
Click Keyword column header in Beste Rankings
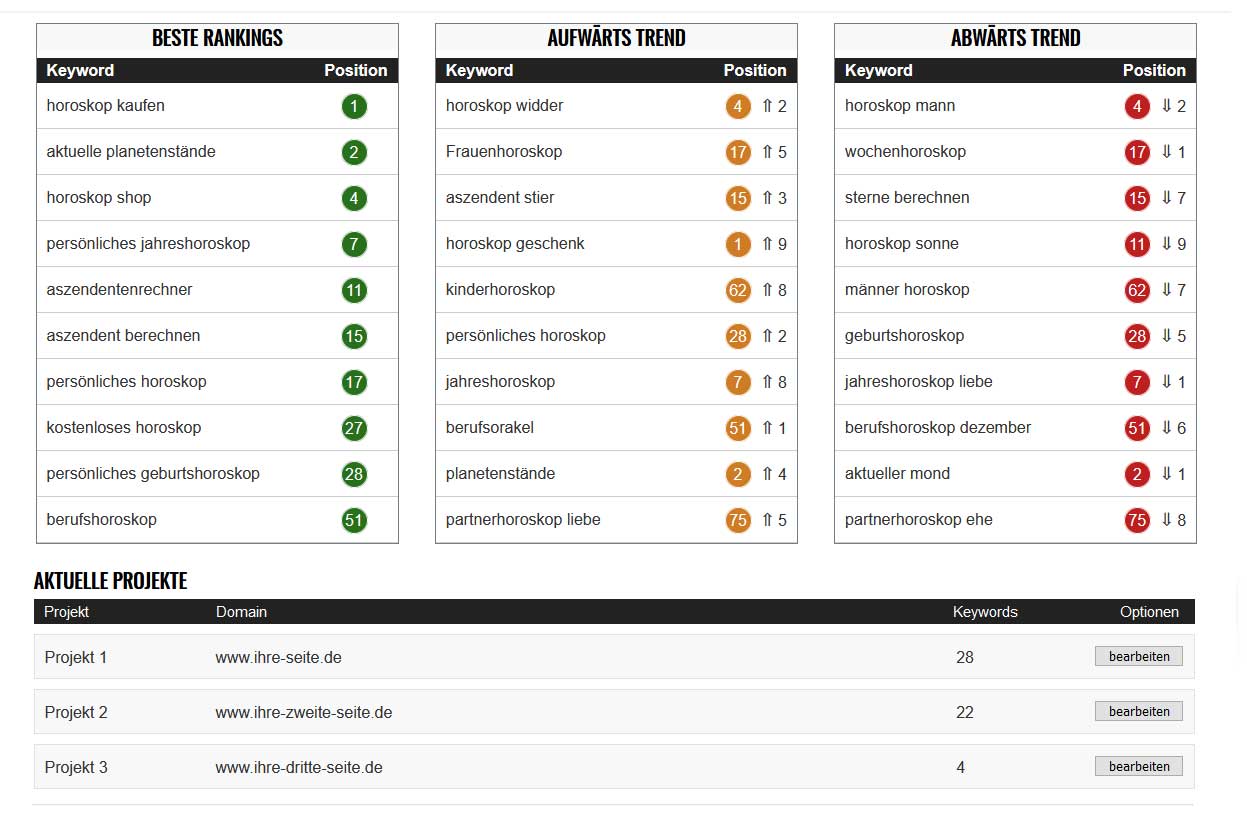(x=80, y=71)
